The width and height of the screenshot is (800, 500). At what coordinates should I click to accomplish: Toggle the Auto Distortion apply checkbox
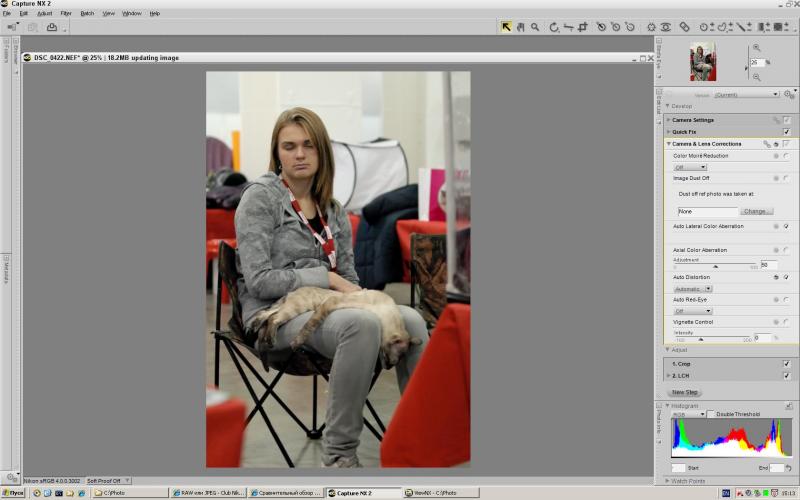coord(786,278)
